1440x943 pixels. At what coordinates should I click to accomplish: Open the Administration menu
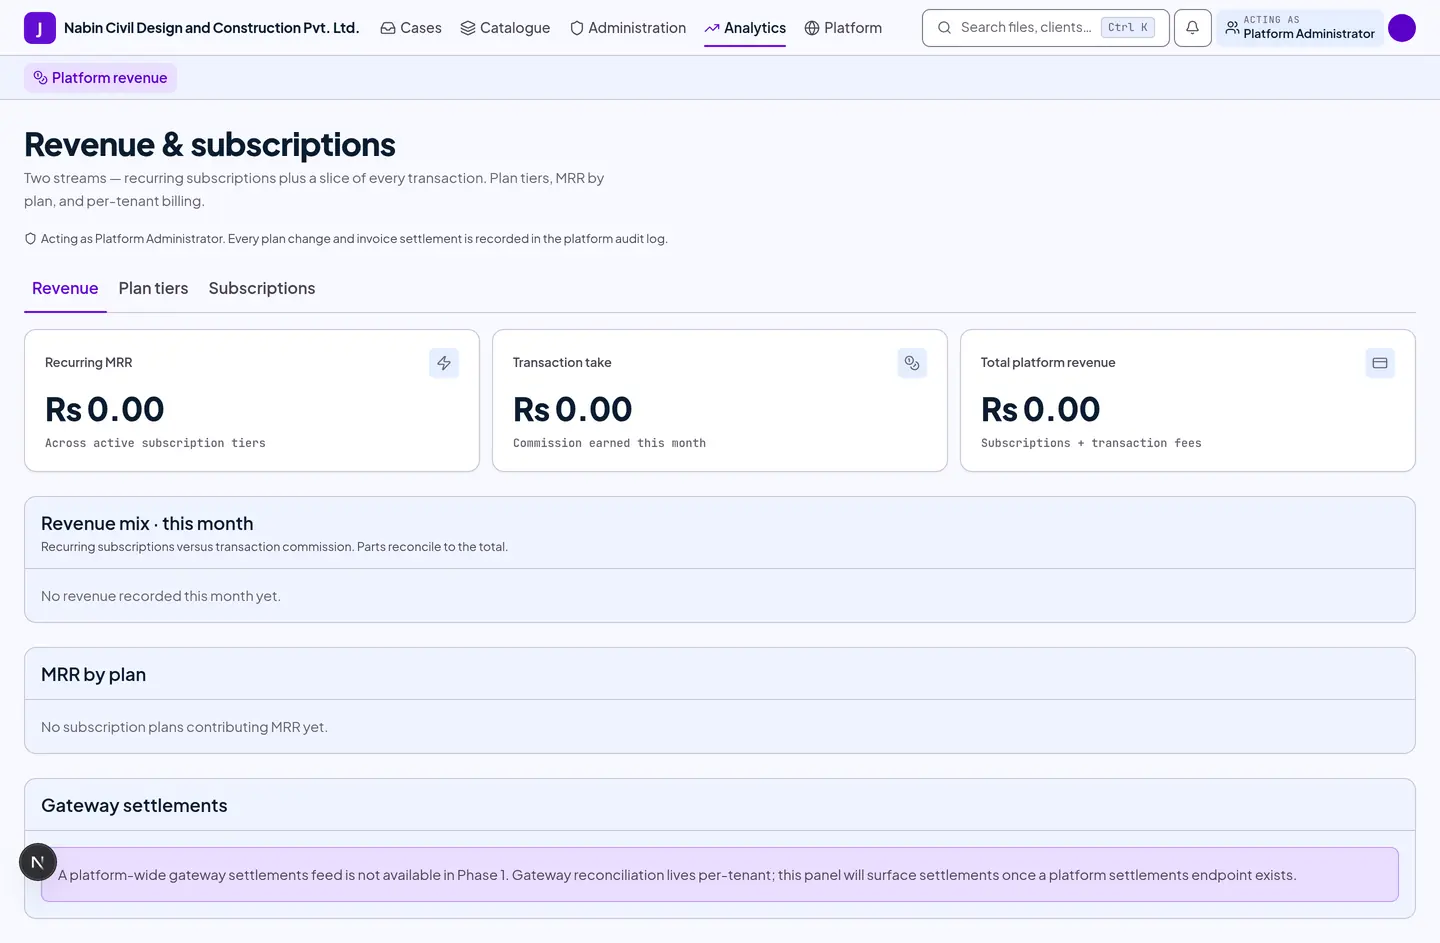point(628,28)
